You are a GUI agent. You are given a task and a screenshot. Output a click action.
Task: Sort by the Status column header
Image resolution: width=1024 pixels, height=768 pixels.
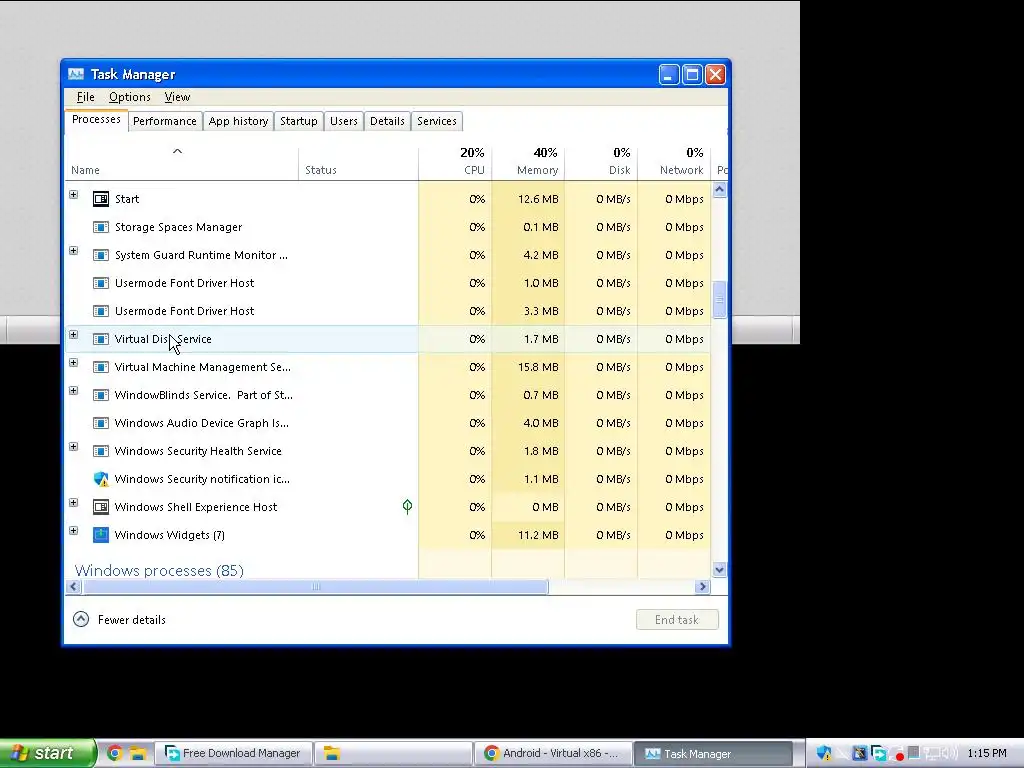[359, 163]
